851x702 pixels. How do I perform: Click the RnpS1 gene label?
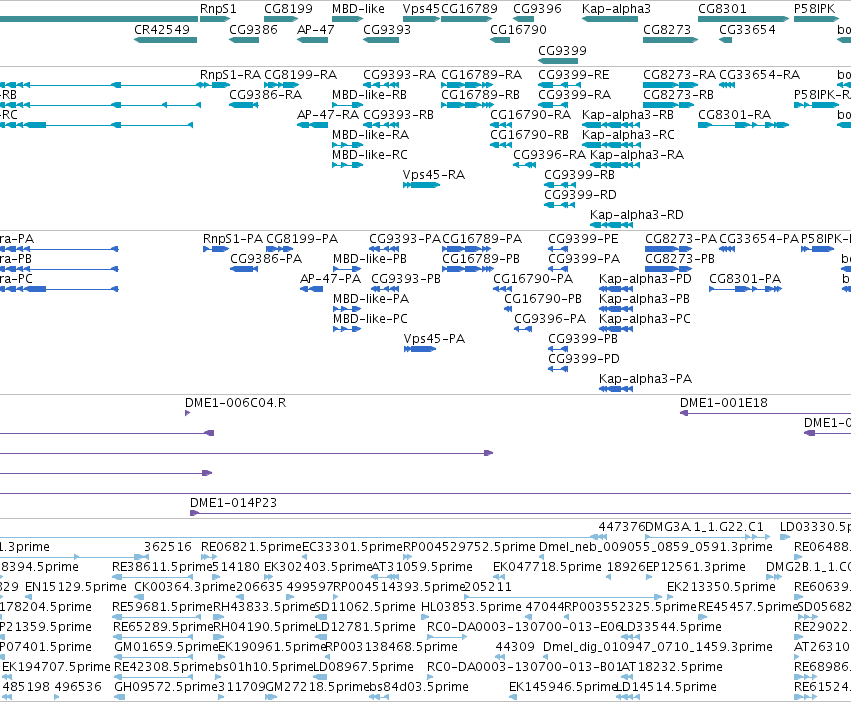(218, 9)
